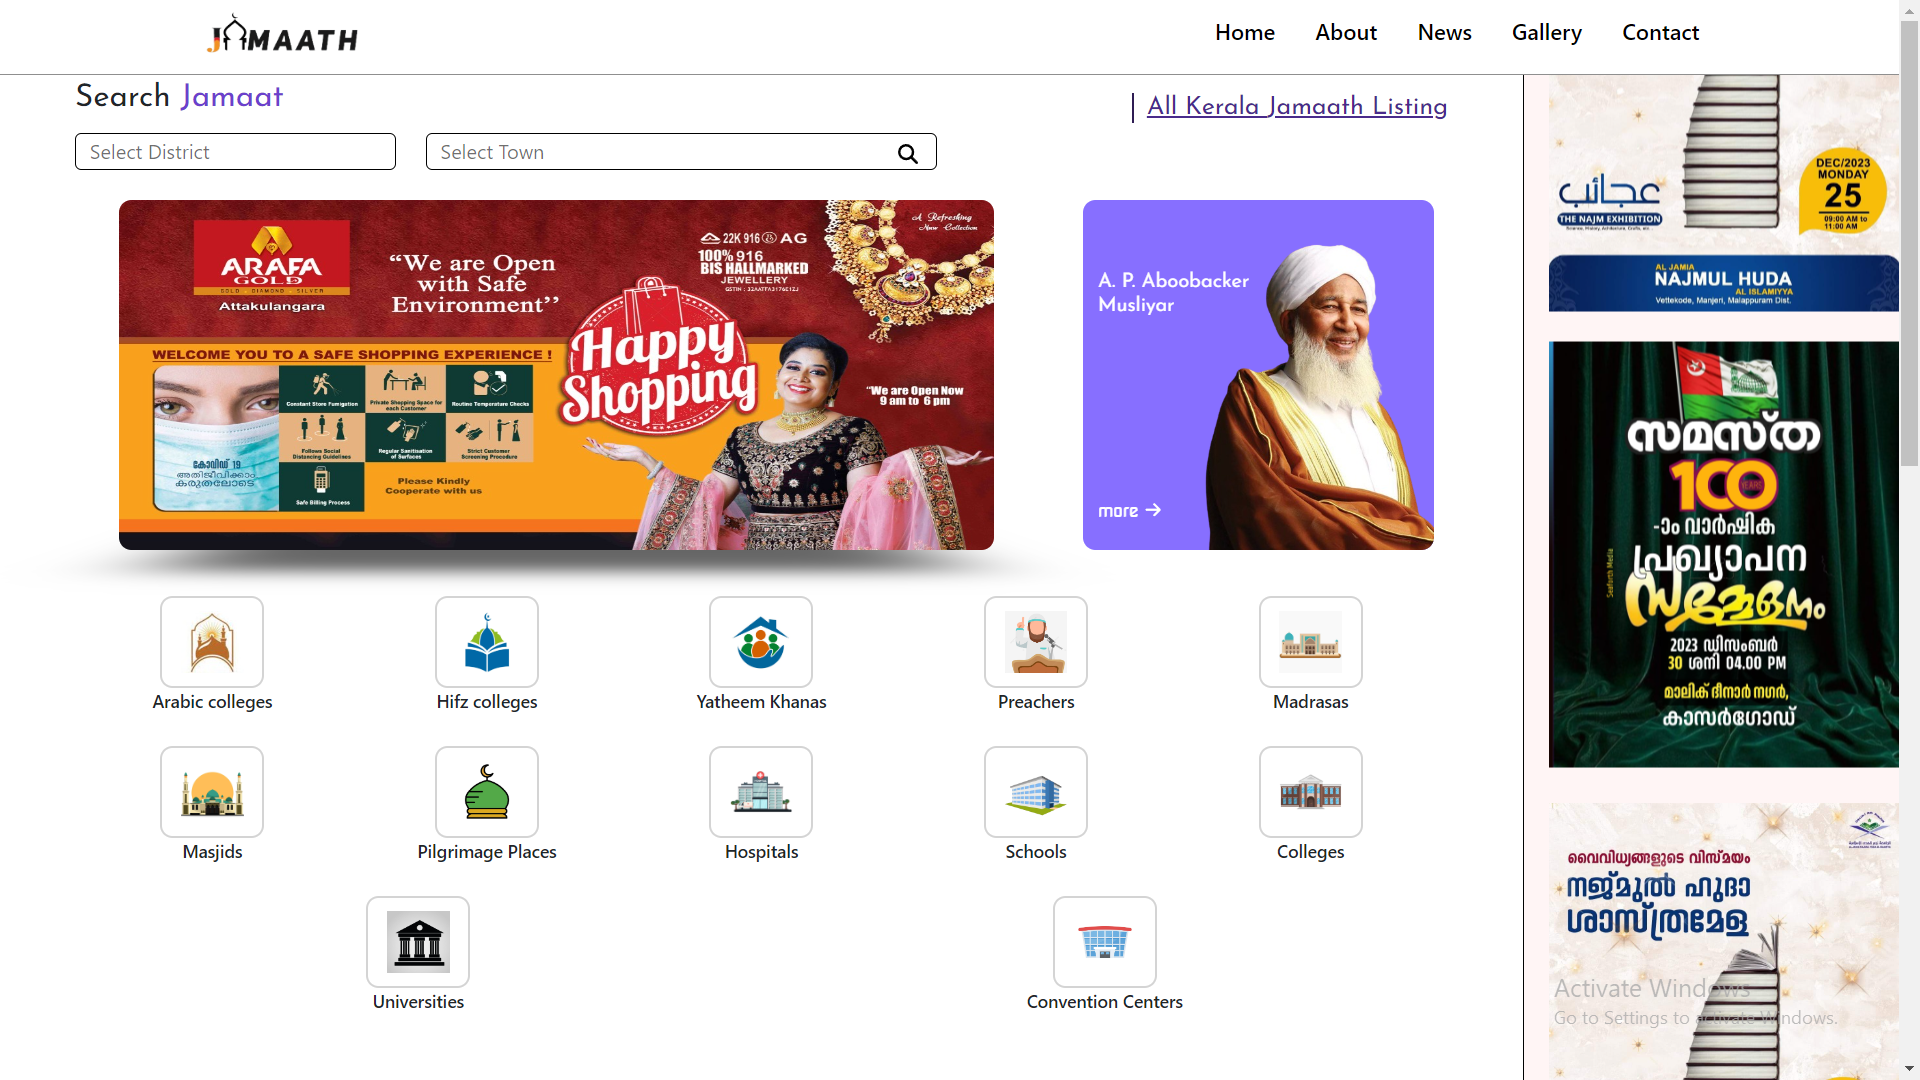
Task: Click the Preachers label
Action: (1036, 702)
